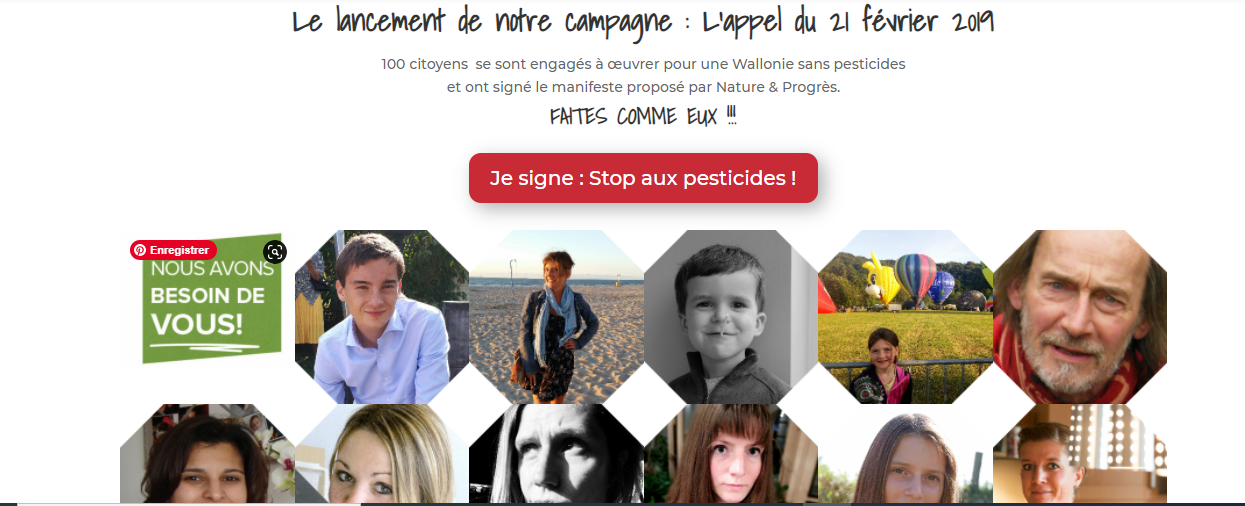
Task: Select photo of blonde woman in bottom row
Action: point(382,453)
